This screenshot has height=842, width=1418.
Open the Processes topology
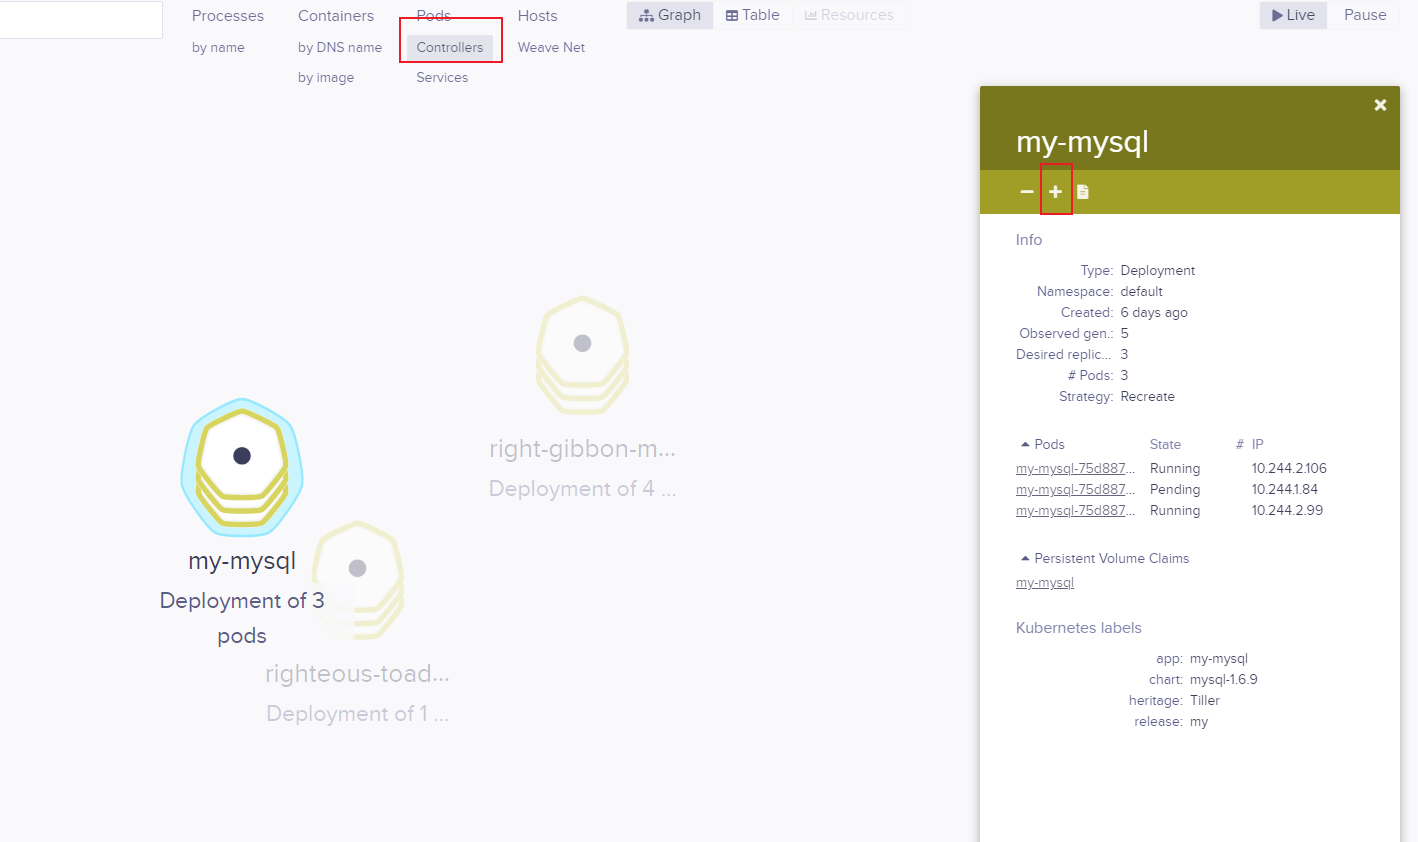click(x=228, y=16)
